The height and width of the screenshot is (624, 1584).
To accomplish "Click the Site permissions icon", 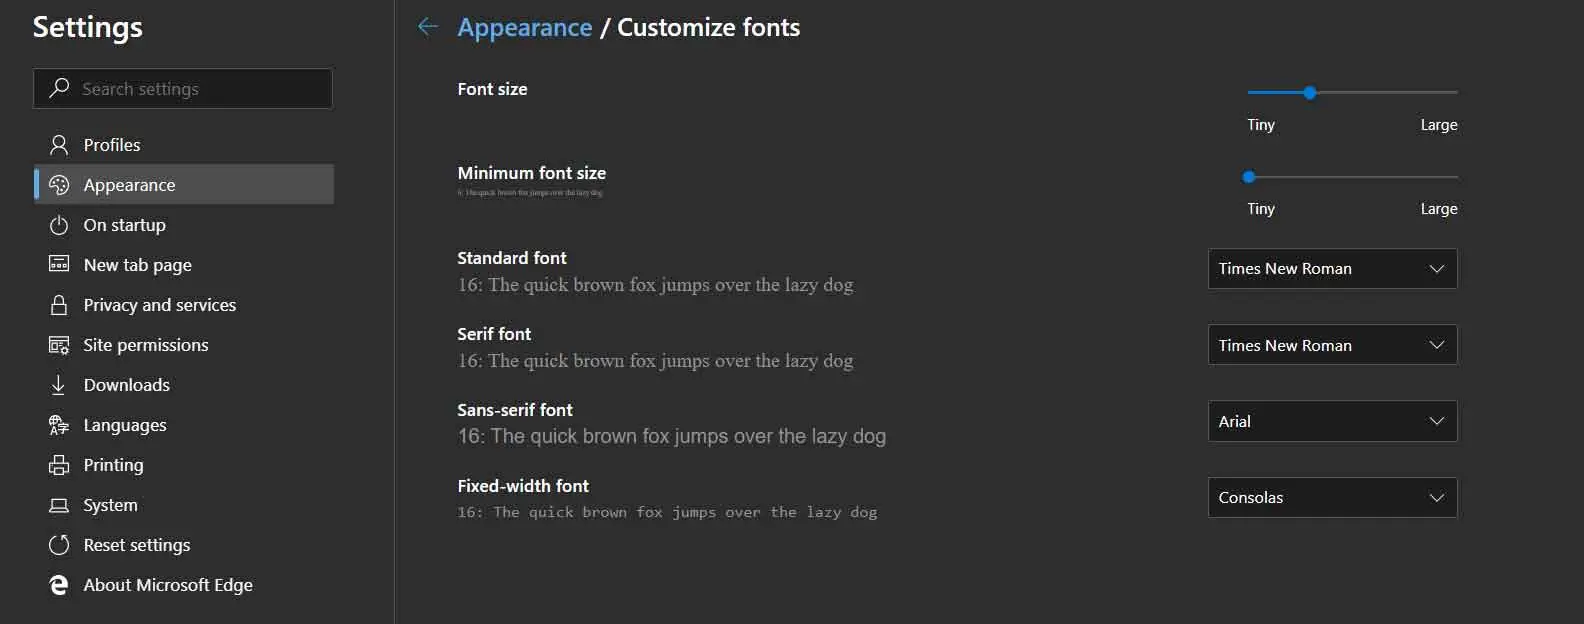I will (x=59, y=345).
